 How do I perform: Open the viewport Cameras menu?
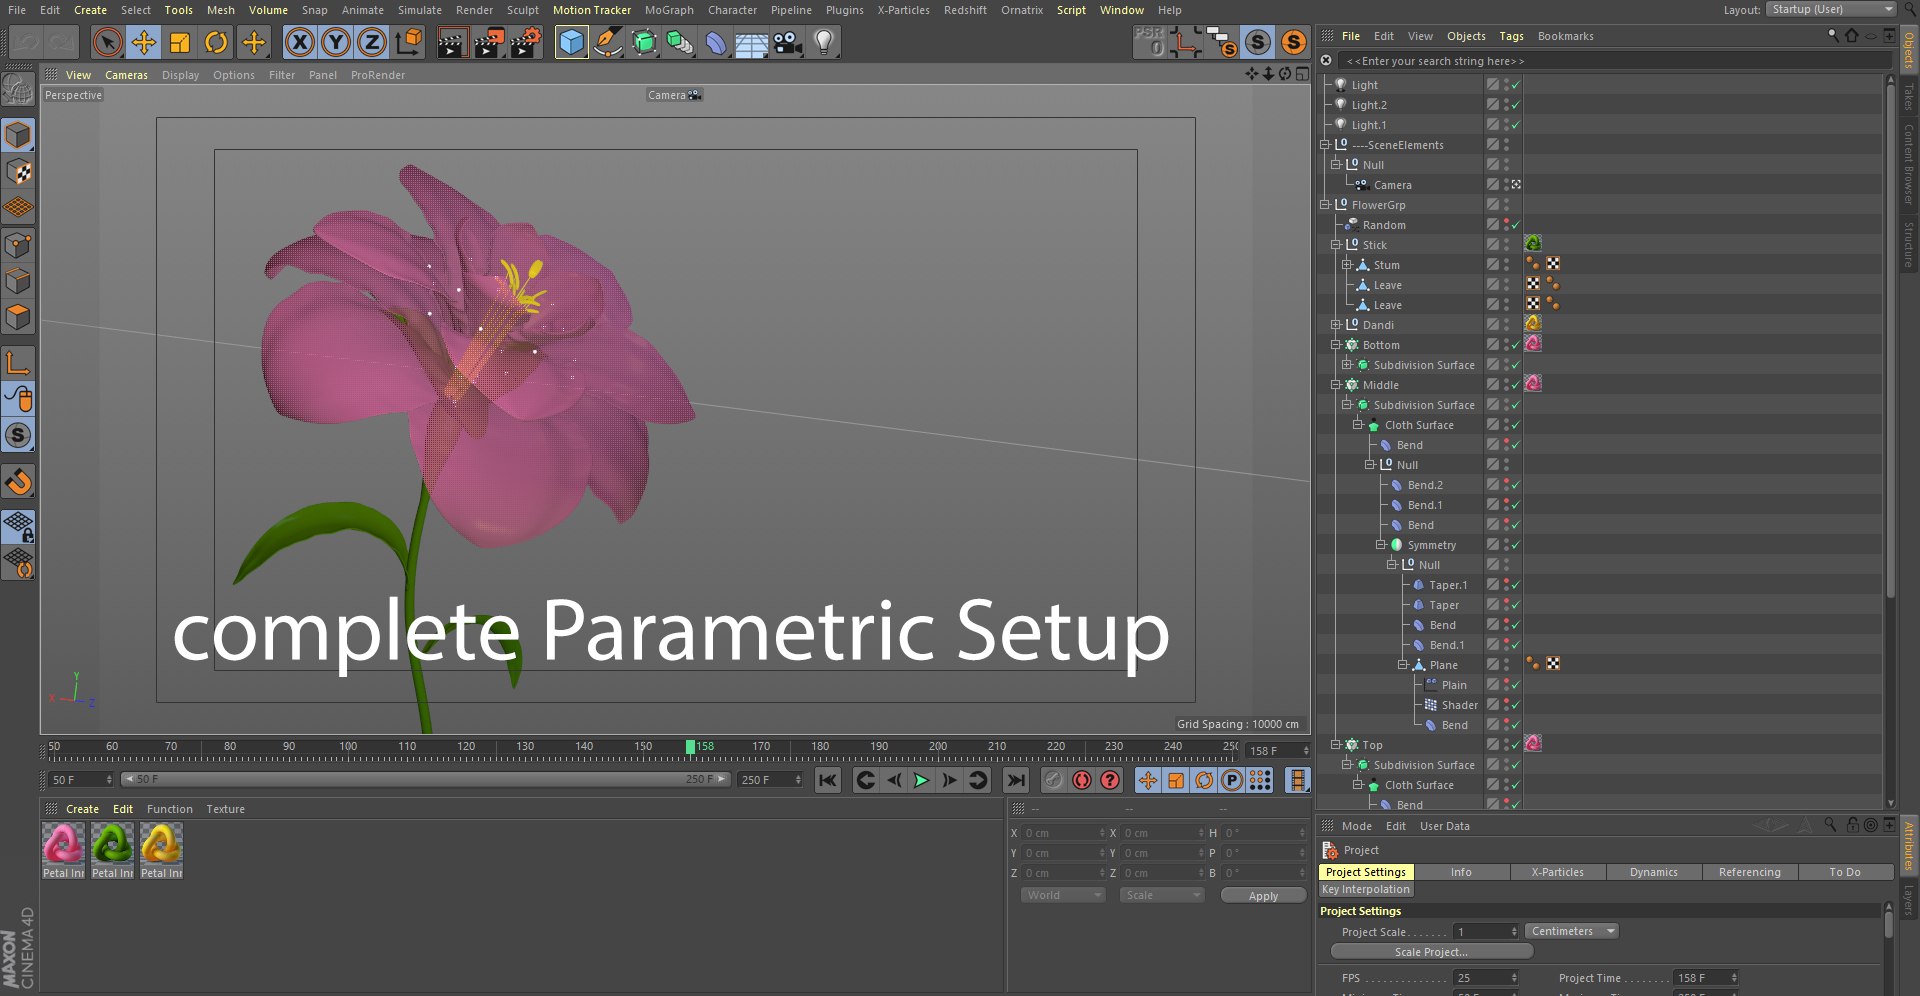pos(126,75)
